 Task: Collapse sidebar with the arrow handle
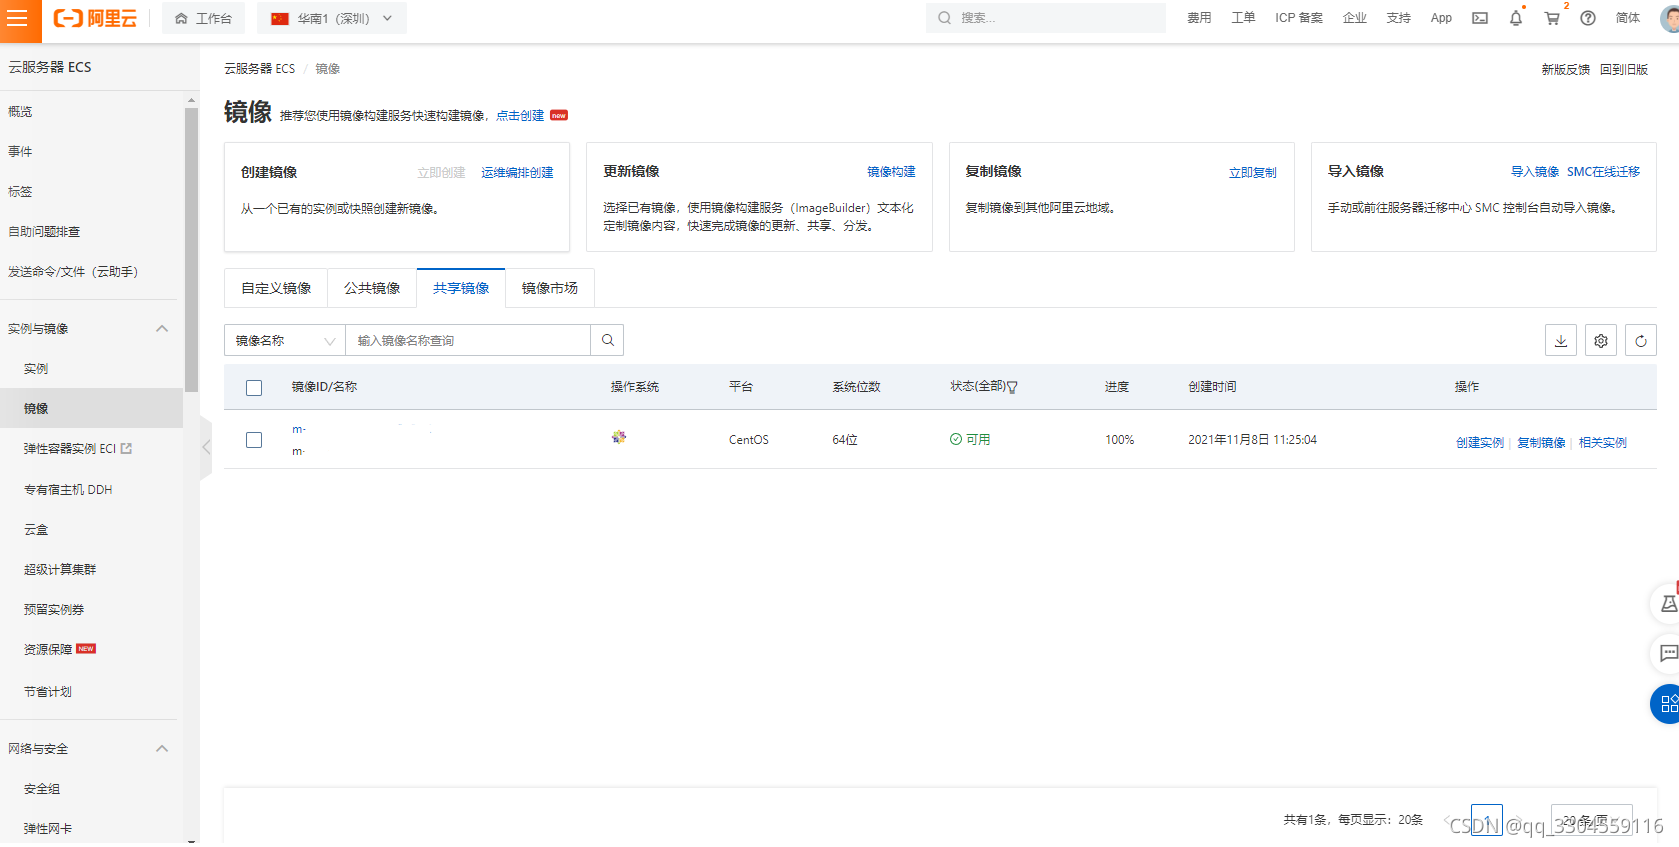pyautogui.click(x=206, y=447)
